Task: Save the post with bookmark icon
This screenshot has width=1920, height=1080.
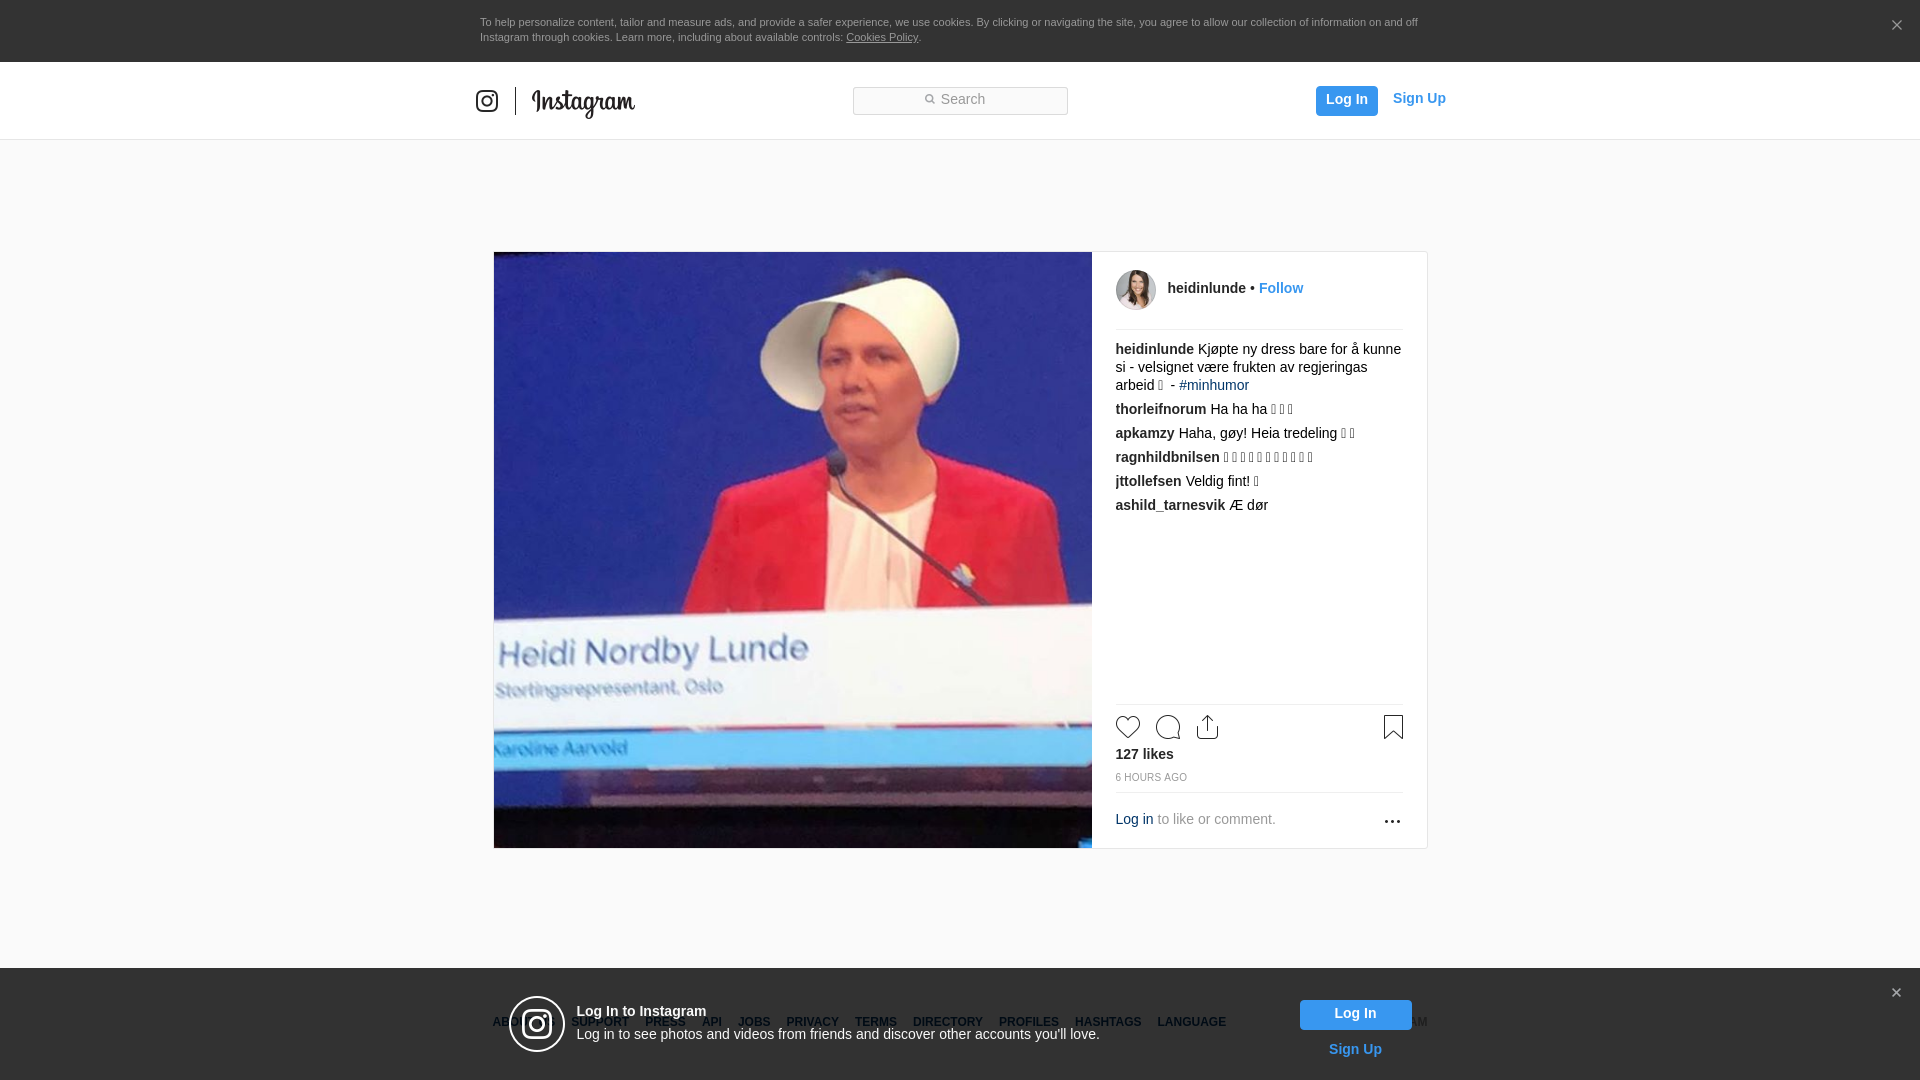Action: 1393,727
